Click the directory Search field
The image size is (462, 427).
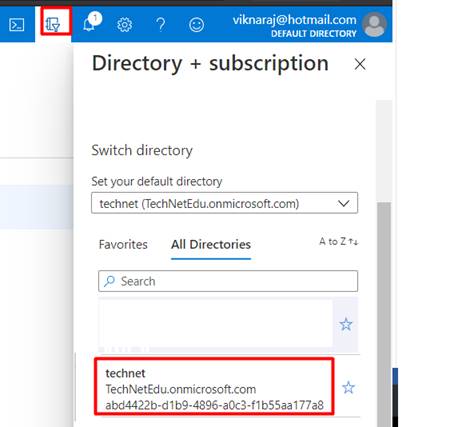pyautogui.click(x=228, y=281)
